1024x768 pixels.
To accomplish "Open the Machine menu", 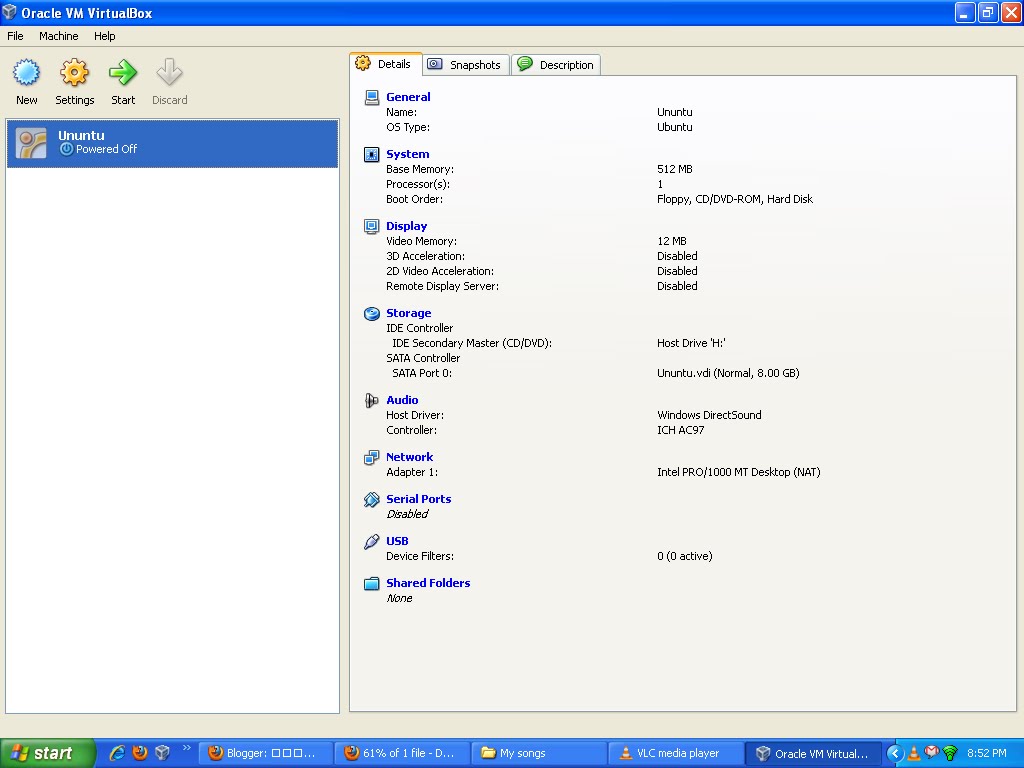I will click(58, 36).
